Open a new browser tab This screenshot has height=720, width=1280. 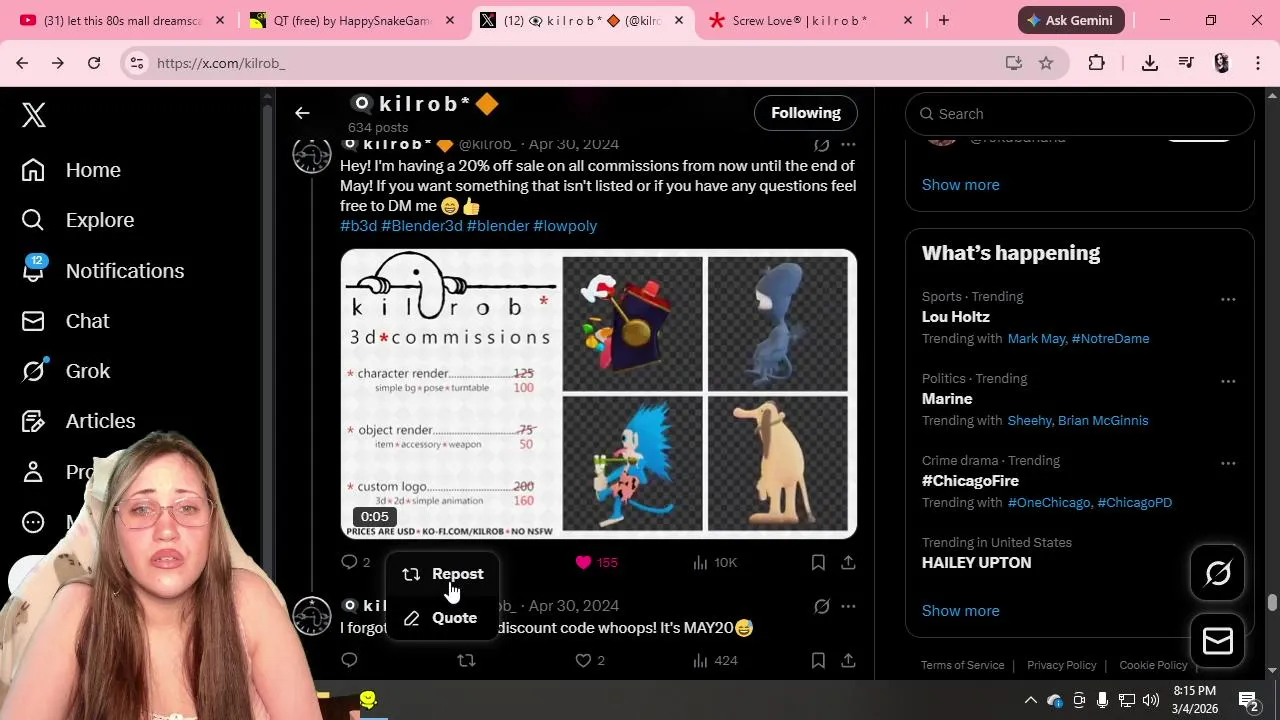(x=943, y=20)
